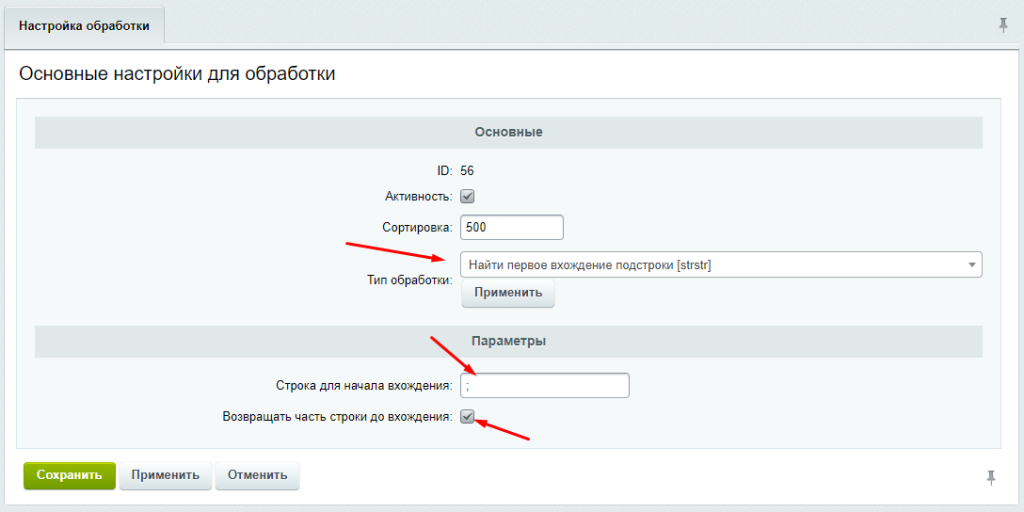
Task: Click Применить below the processing type dropdown
Action: tap(508, 293)
